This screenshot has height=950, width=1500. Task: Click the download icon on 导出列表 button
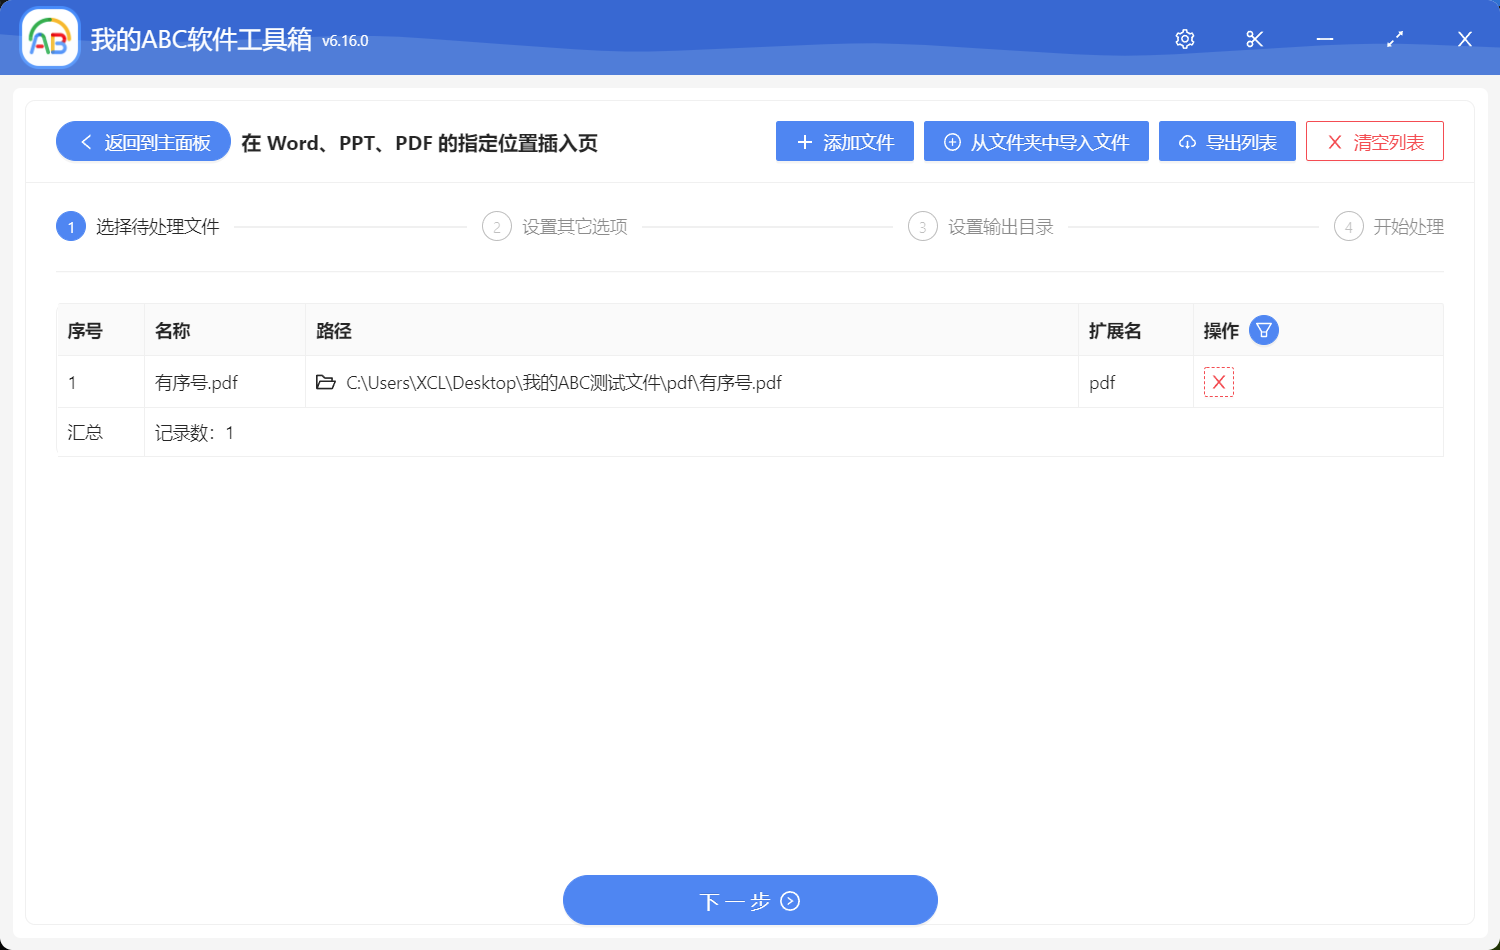pos(1187,141)
